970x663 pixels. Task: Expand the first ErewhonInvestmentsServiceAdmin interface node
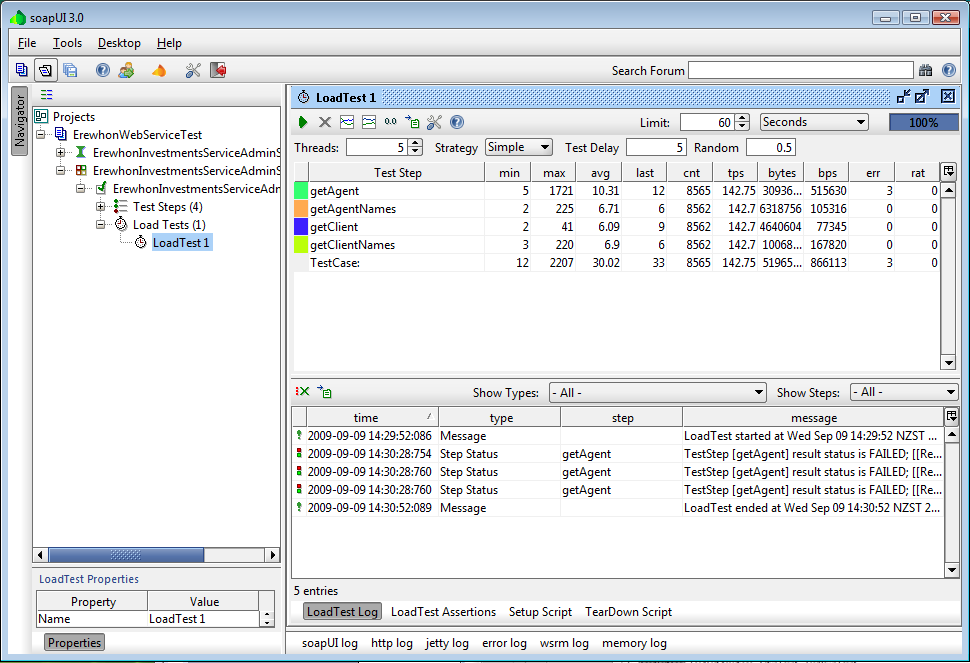61,152
